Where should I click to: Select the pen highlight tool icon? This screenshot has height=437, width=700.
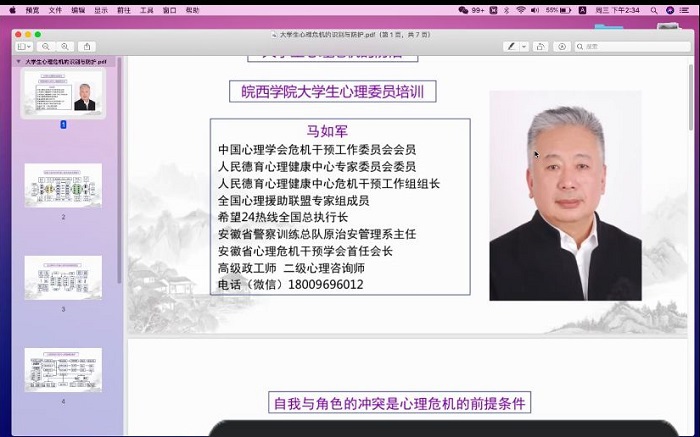[511, 46]
